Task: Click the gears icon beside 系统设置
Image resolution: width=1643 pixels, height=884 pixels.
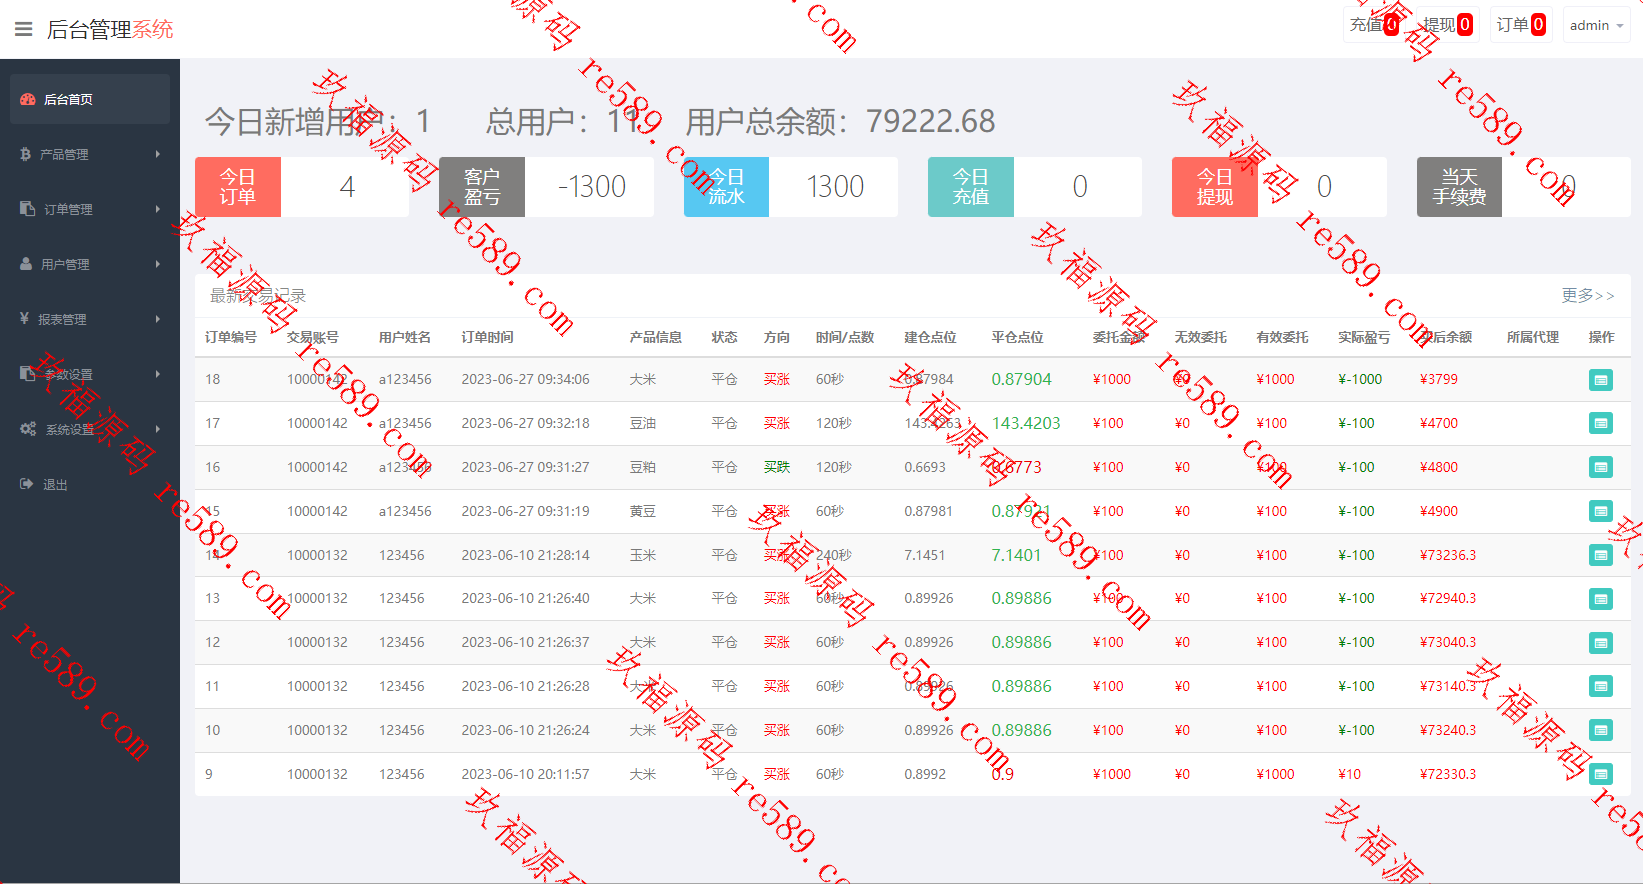Action: click(28, 429)
